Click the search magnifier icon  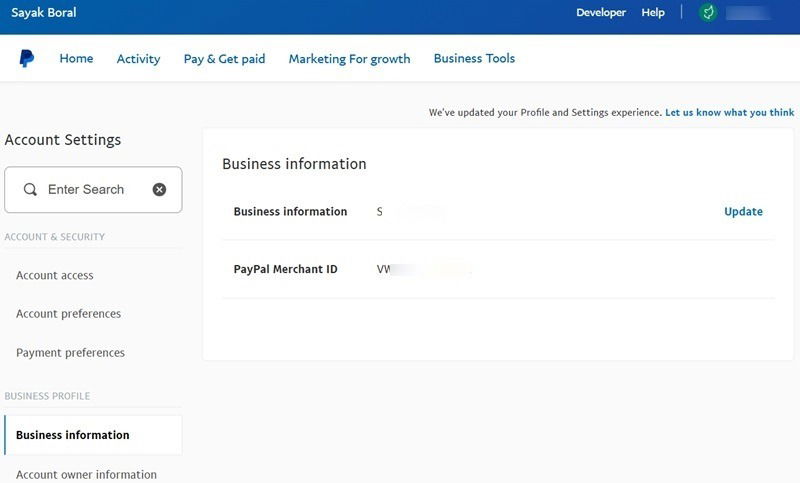[30, 190]
